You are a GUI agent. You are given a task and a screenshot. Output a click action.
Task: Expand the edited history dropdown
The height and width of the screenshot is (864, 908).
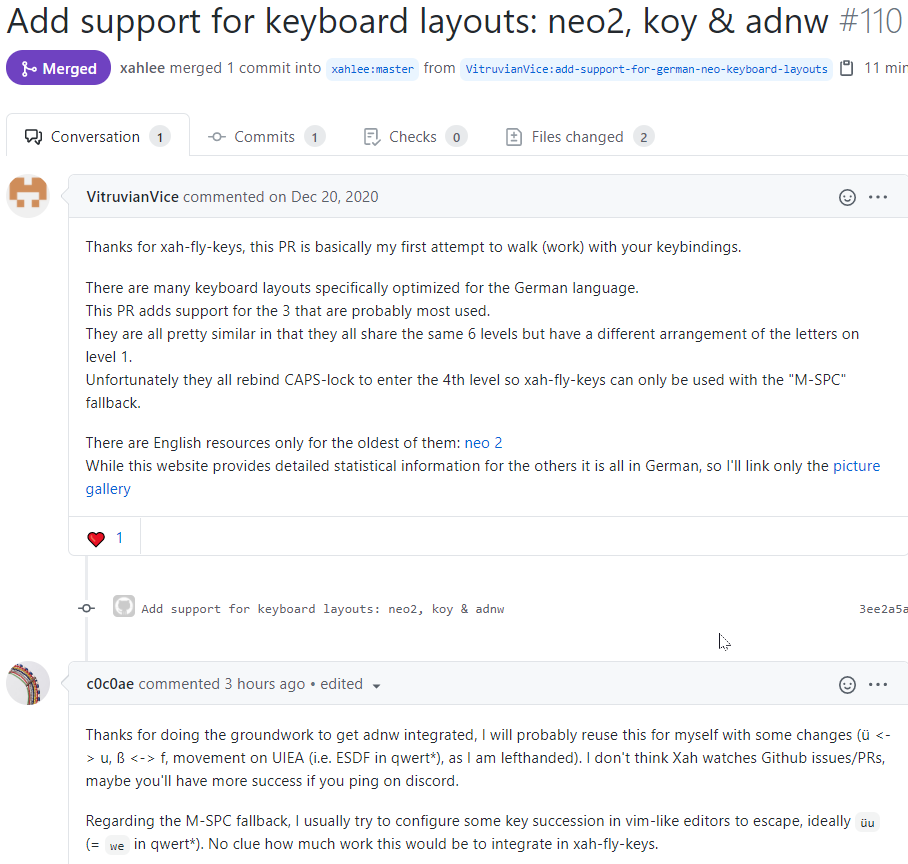(x=350, y=684)
